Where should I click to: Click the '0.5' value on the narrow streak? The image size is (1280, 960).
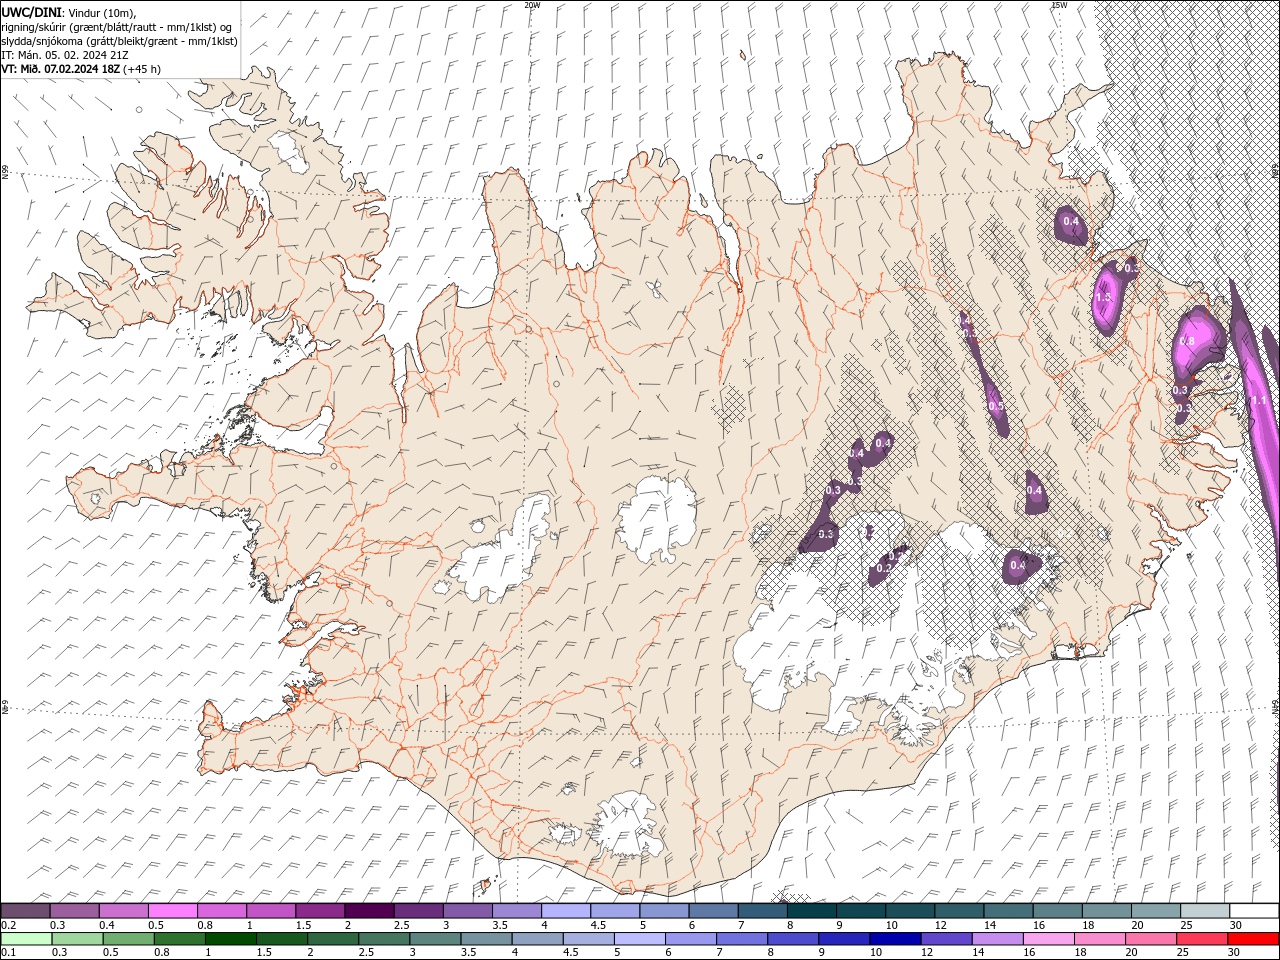click(x=995, y=406)
